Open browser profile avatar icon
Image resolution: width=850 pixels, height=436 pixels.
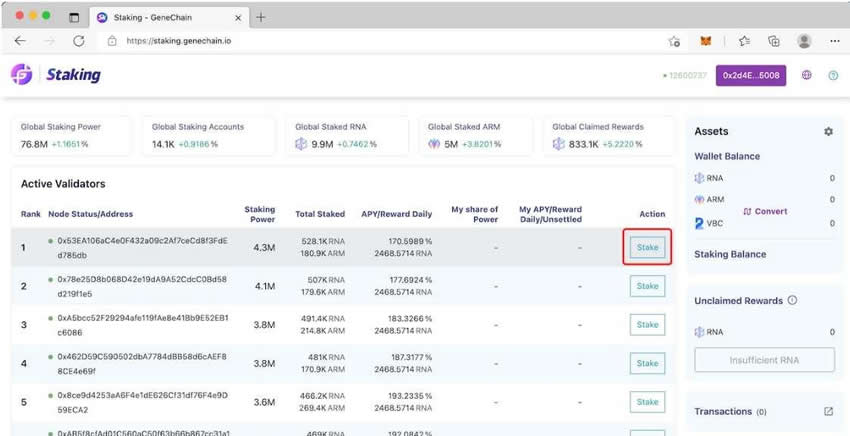click(804, 41)
